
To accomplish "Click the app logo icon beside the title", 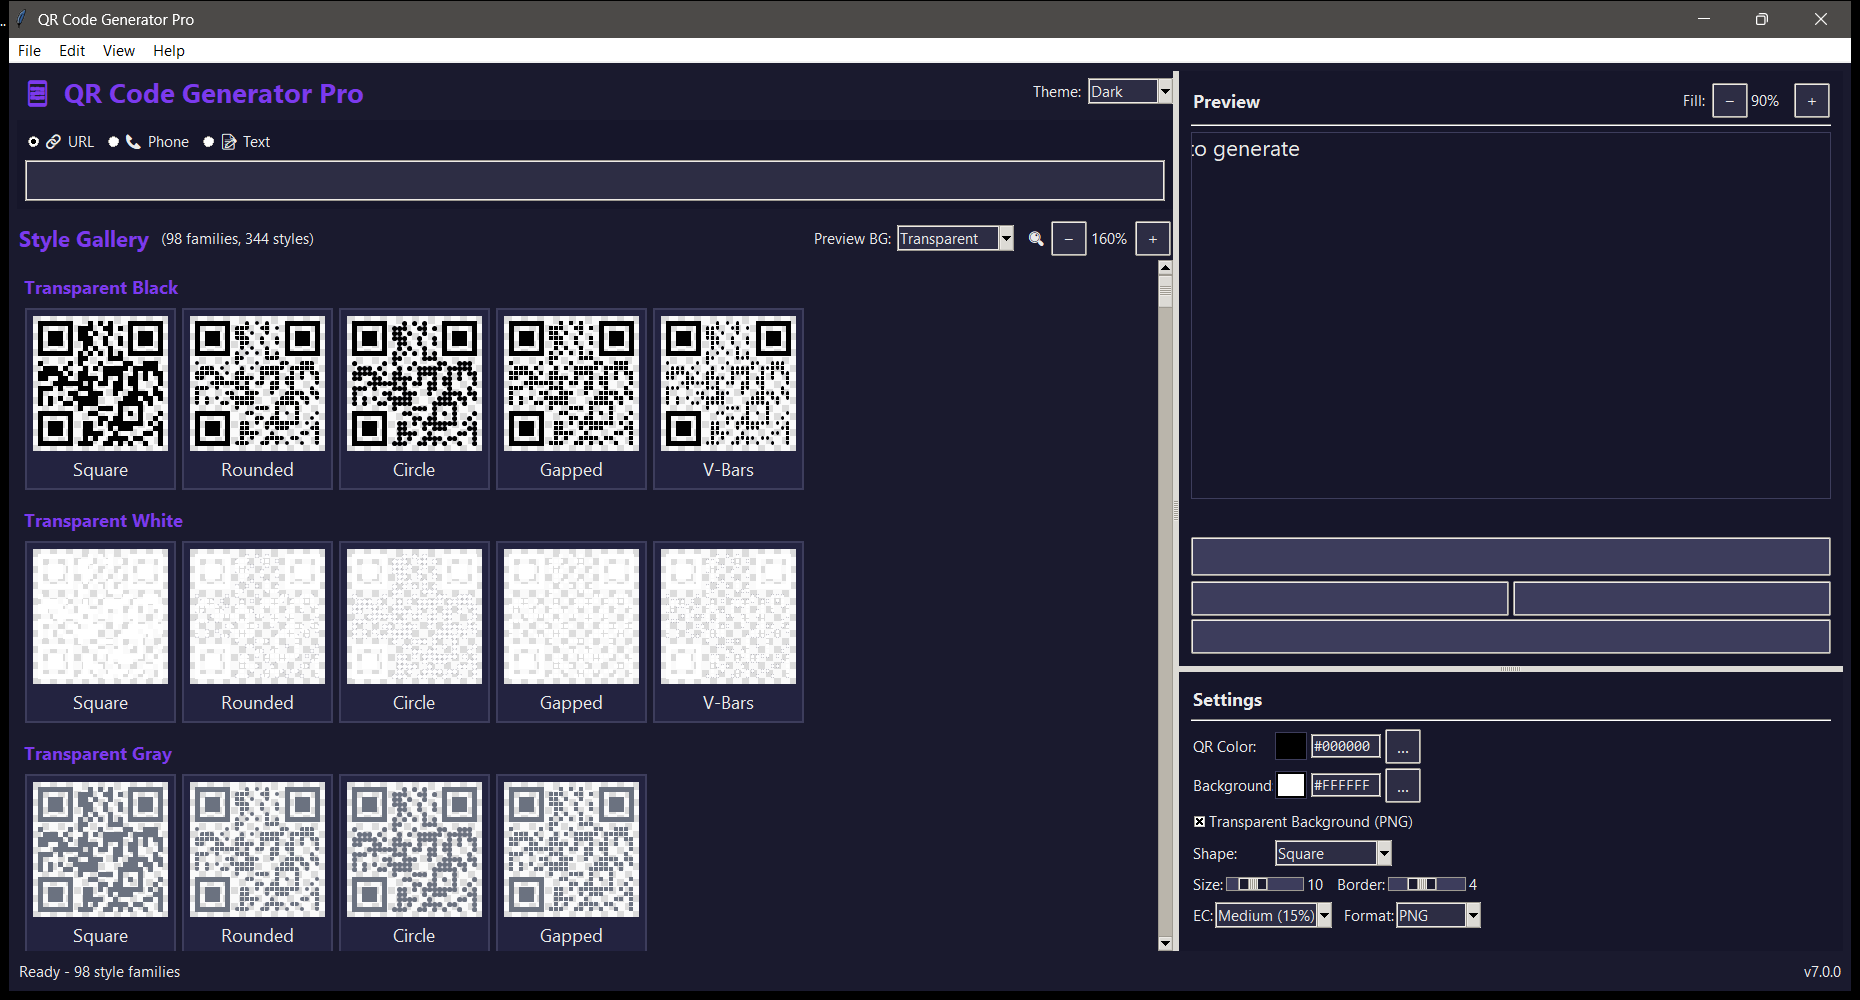I will pos(37,93).
